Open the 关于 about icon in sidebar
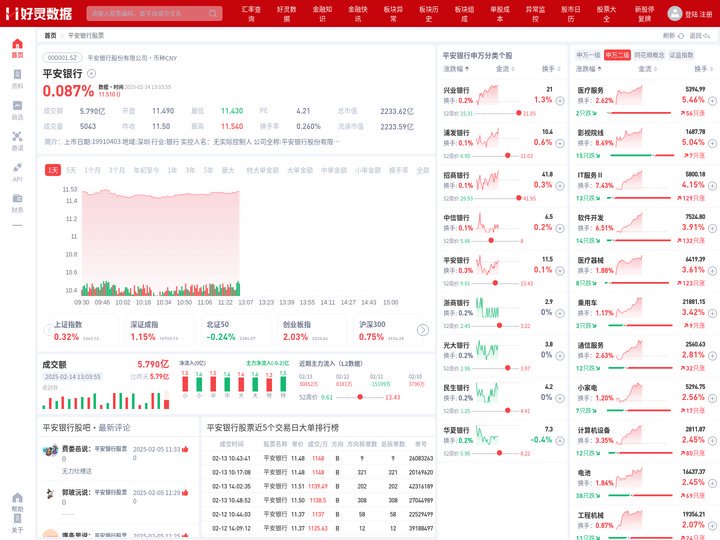The image size is (720, 540). 17,519
